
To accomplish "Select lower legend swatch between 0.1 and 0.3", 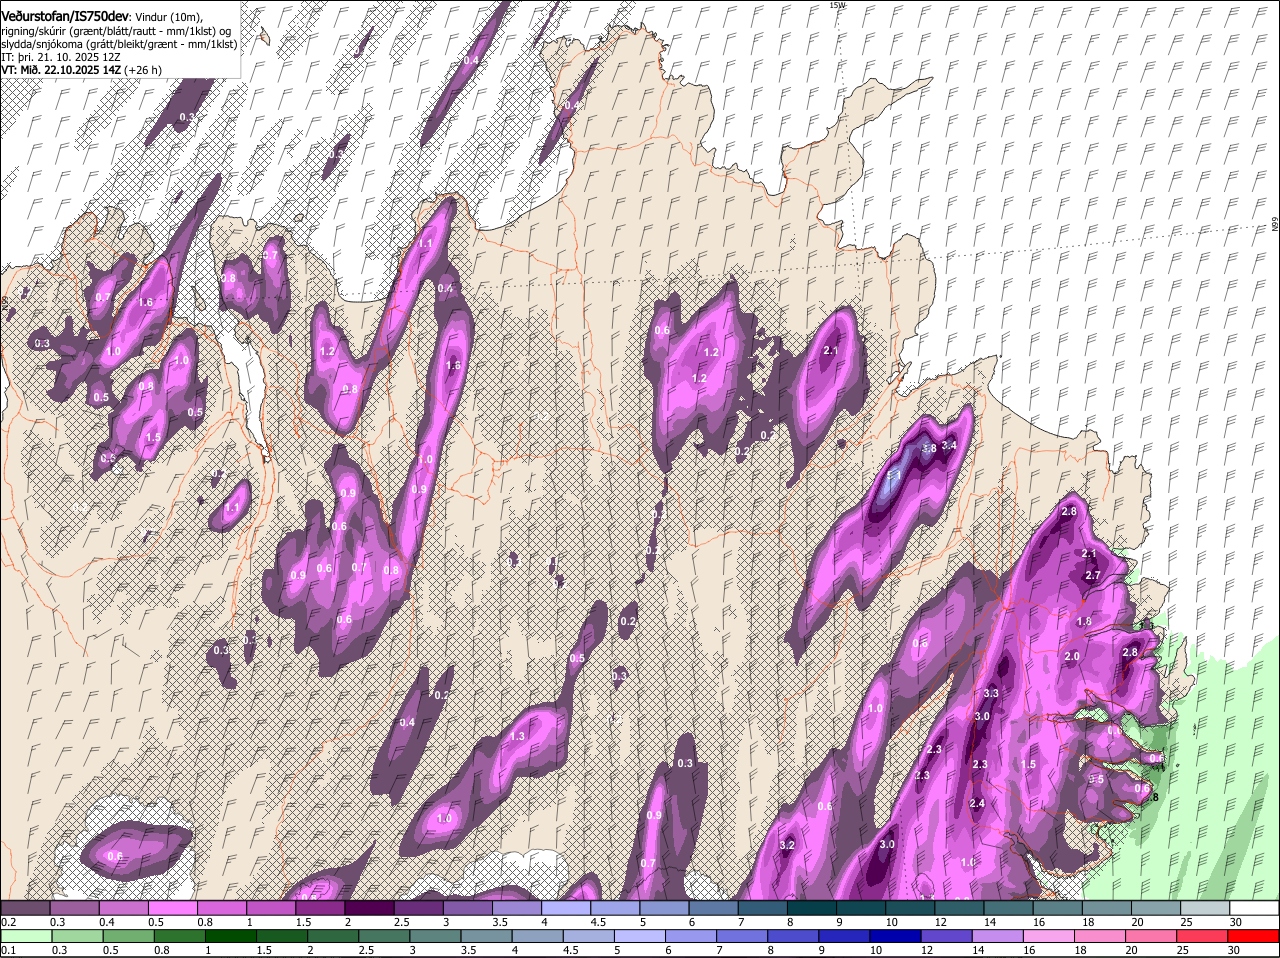I will (x=25, y=936).
